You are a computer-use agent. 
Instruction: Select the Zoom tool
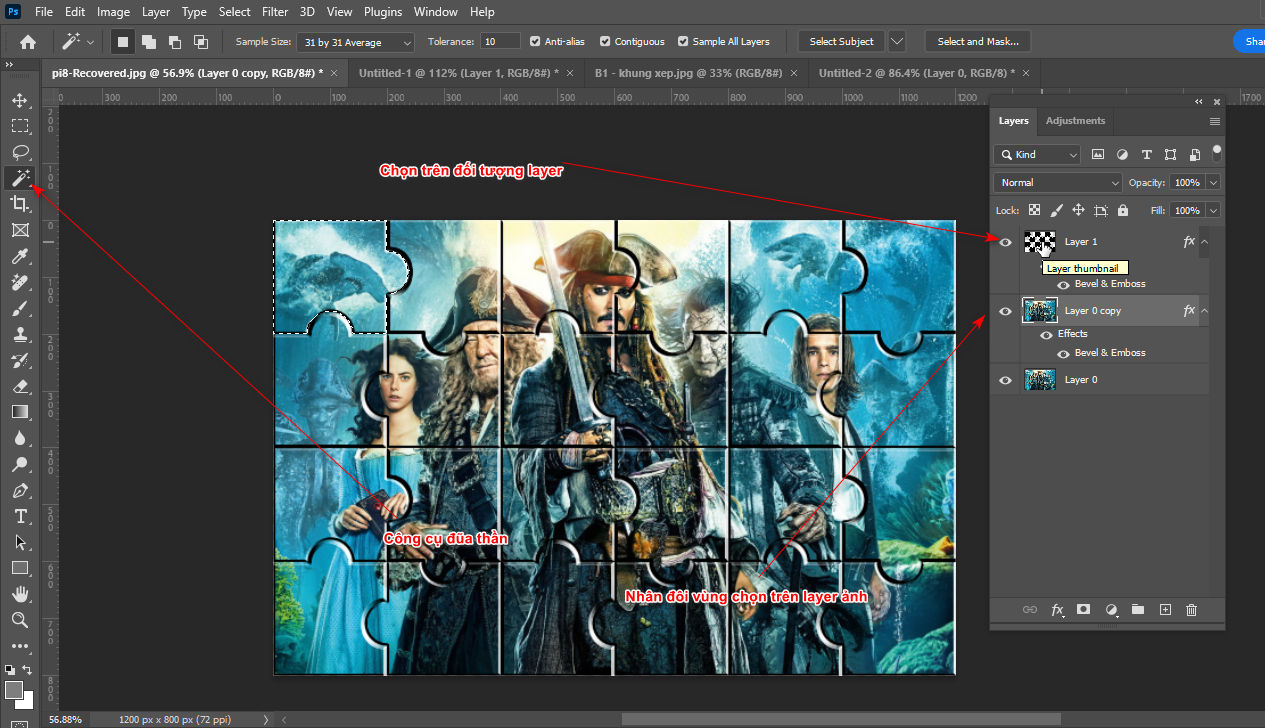[20, 620]
